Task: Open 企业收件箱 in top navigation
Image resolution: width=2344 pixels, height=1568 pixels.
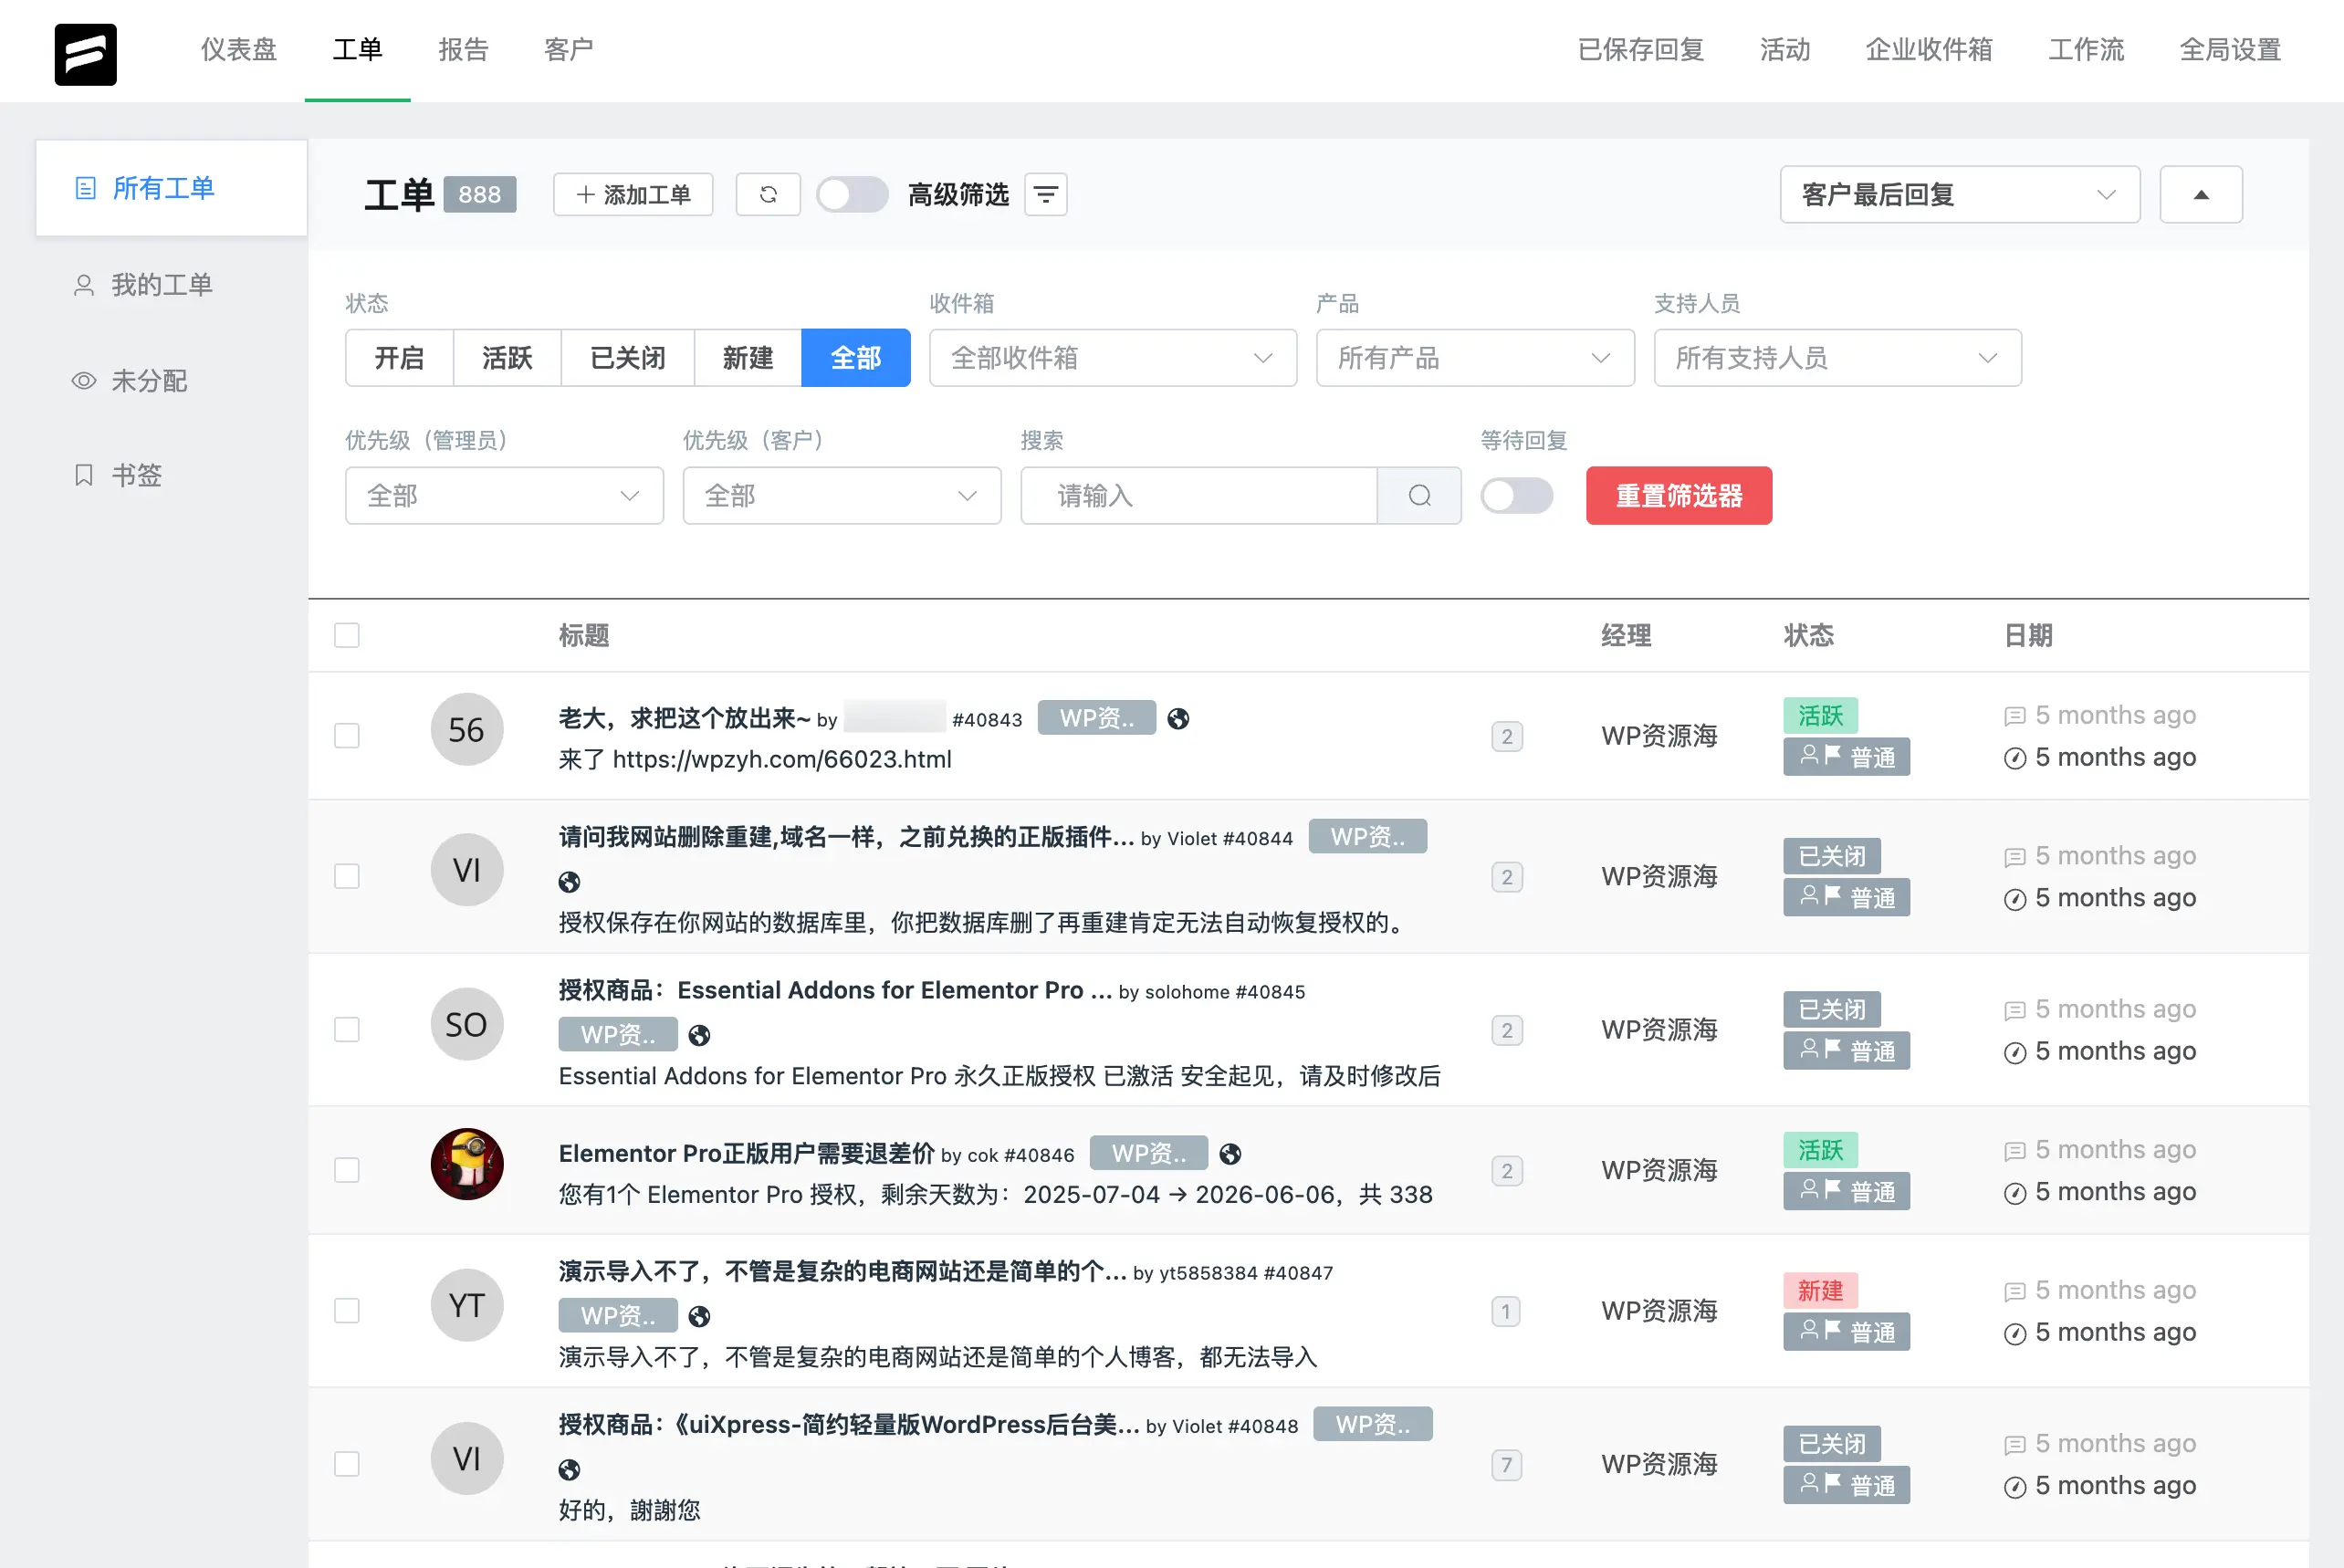Action: pos(1929,50)
